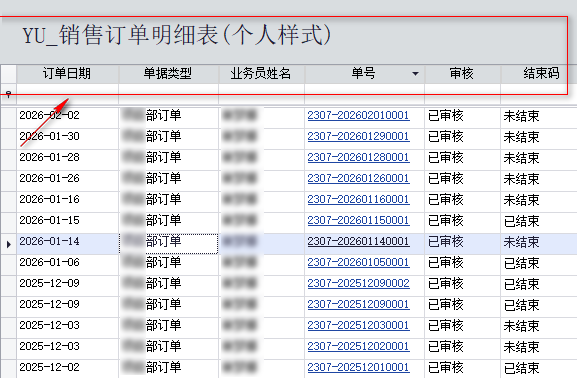Sort by the 订单日期 column header
577x378 pixels.
(x=67, y=74)
